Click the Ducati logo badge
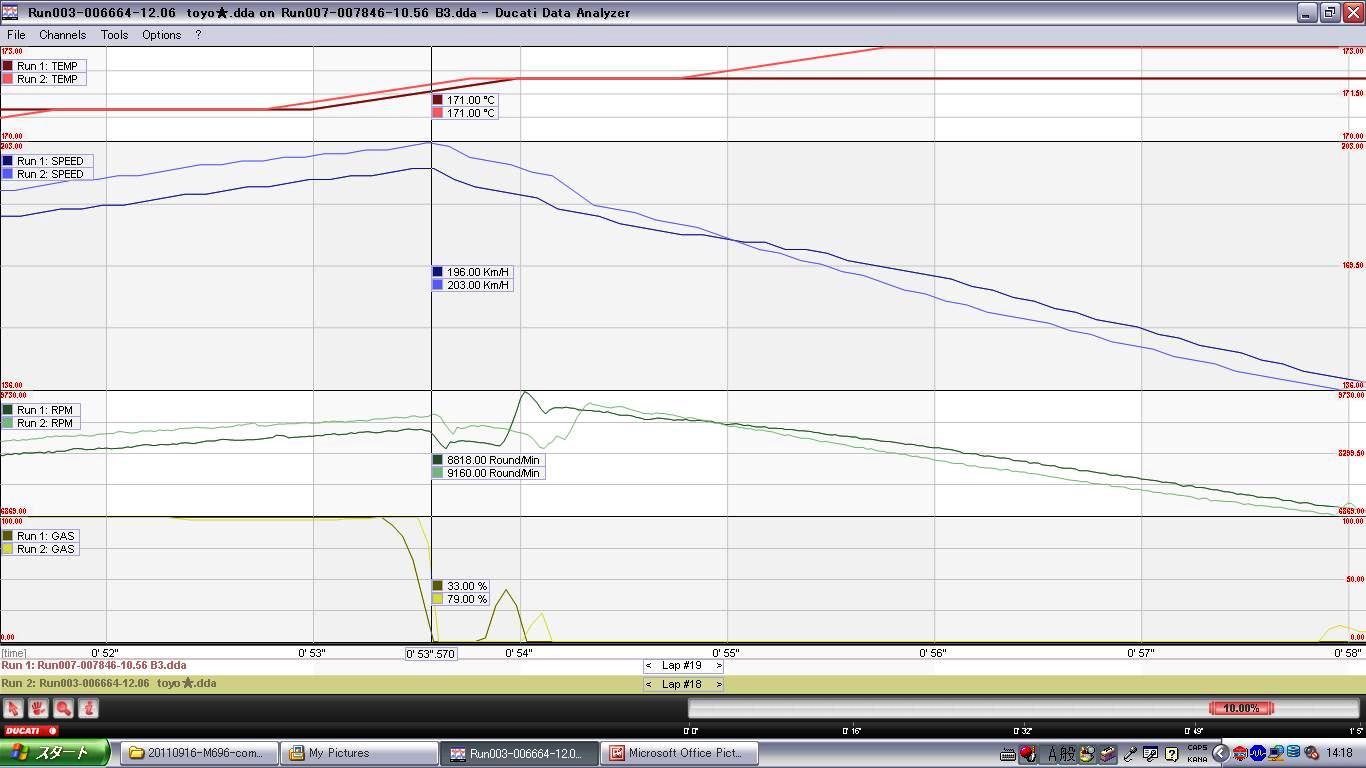 [x=29, y=731]
